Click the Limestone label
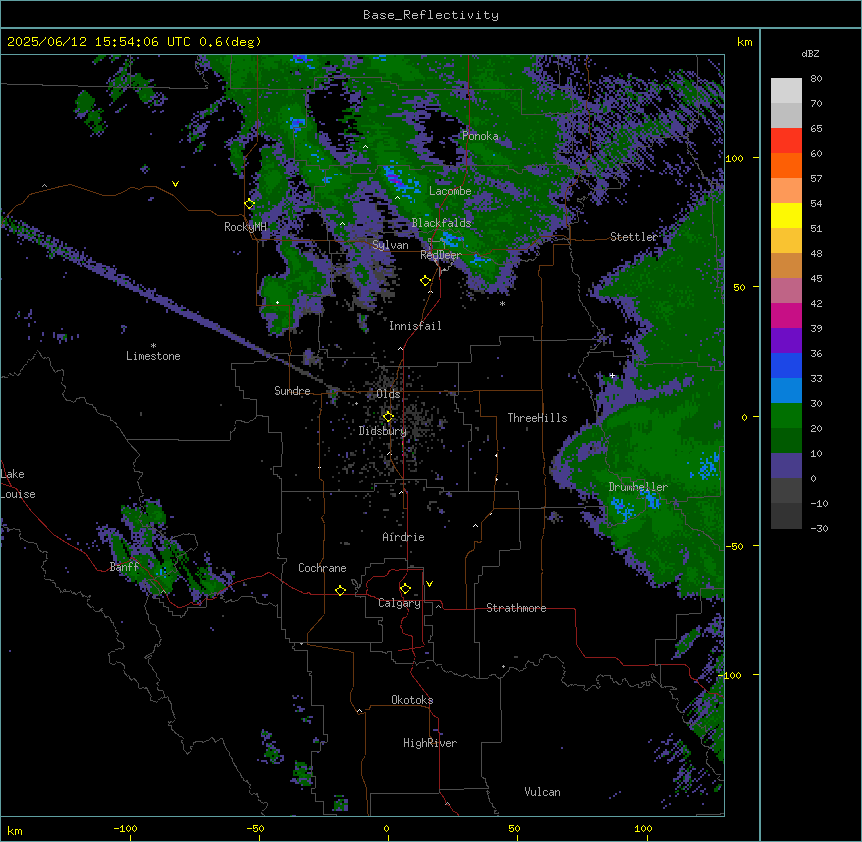Viewport: 862px width, 842px height. pyautogui.click(x=153, y=356)
